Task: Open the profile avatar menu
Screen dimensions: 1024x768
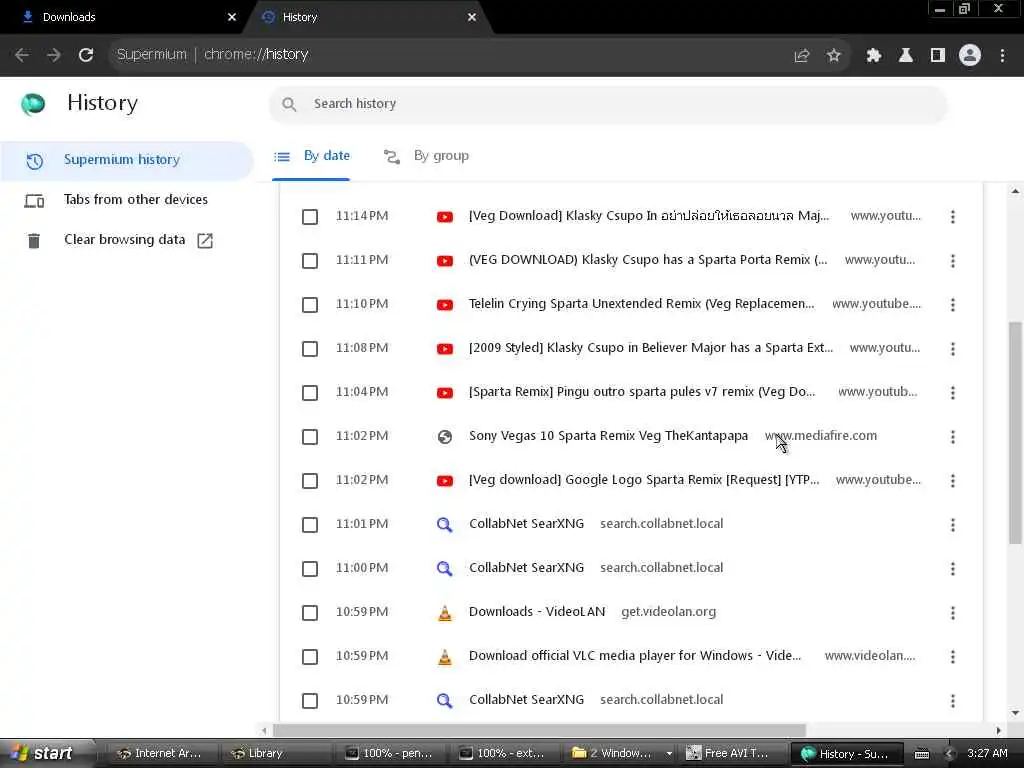Action: pos(970,56)
